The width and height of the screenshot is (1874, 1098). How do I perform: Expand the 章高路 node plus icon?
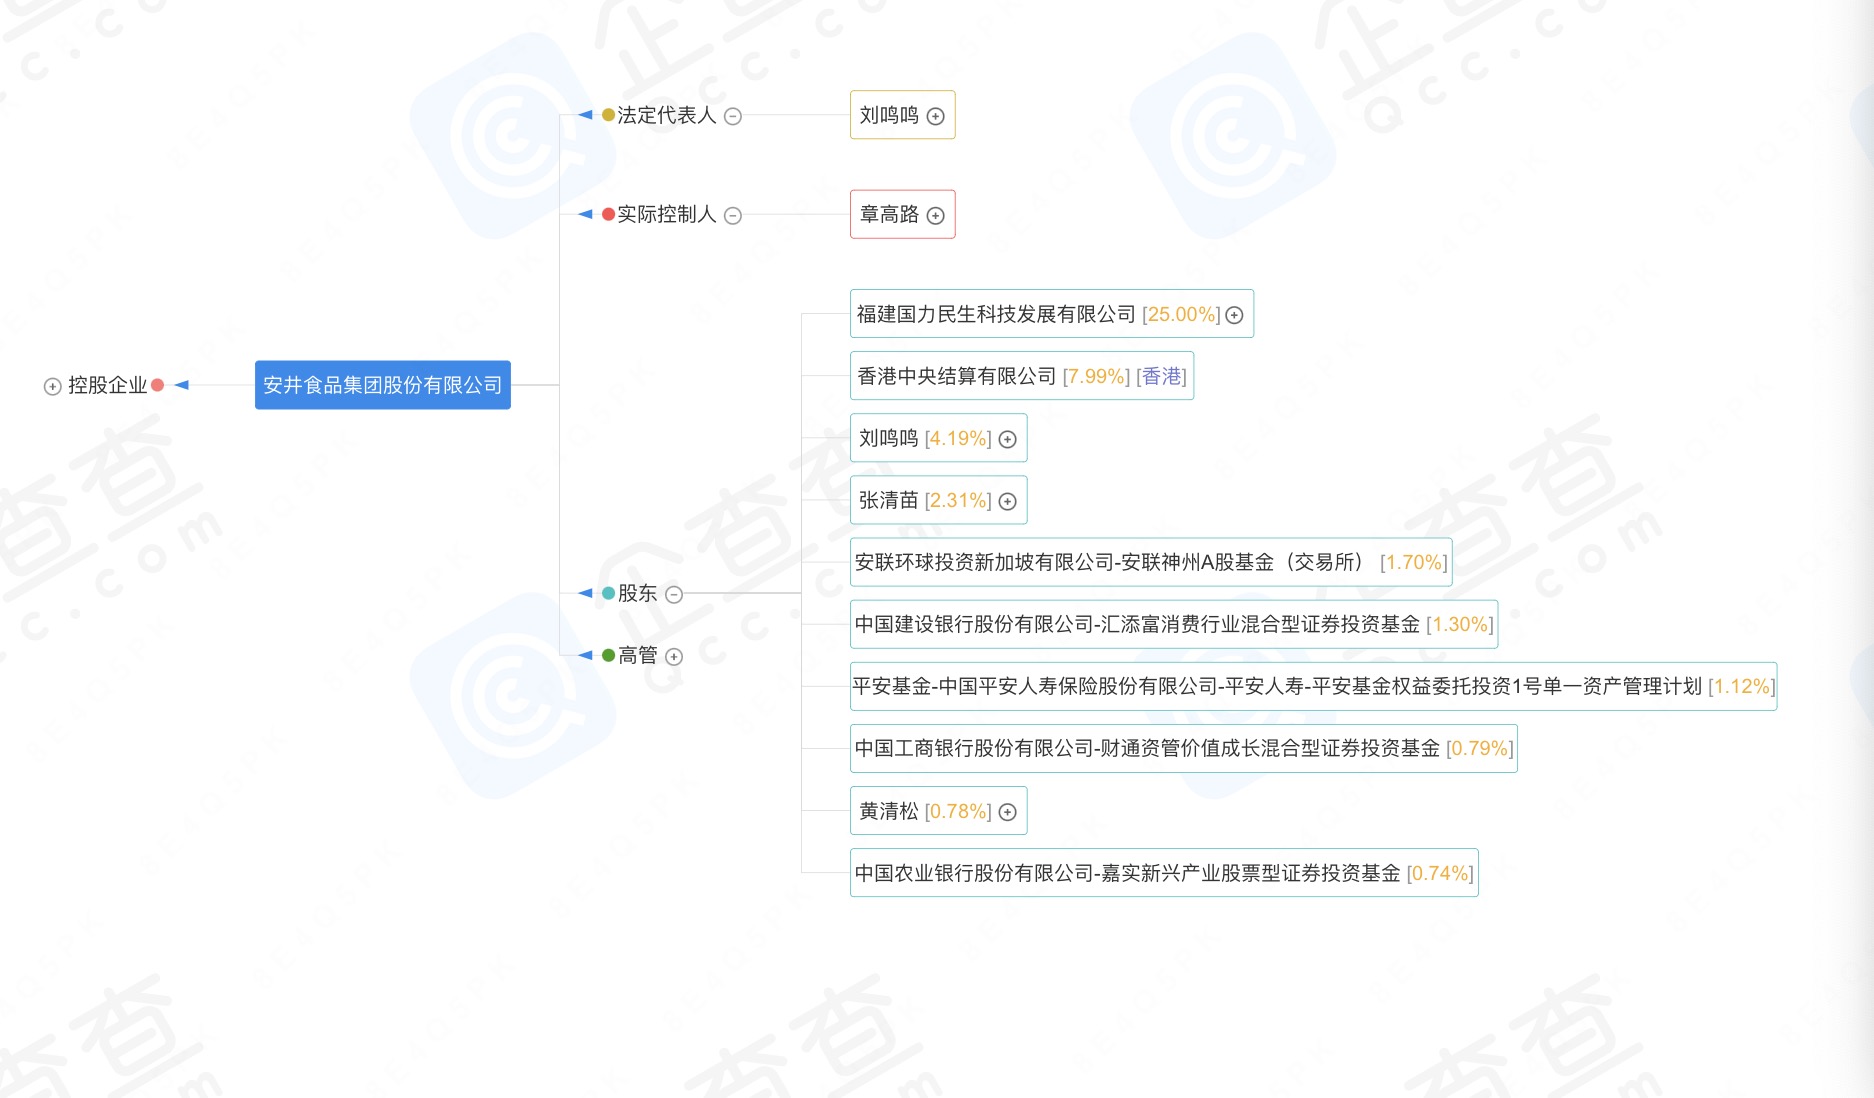pyautogui.click(x=936, y=215)
